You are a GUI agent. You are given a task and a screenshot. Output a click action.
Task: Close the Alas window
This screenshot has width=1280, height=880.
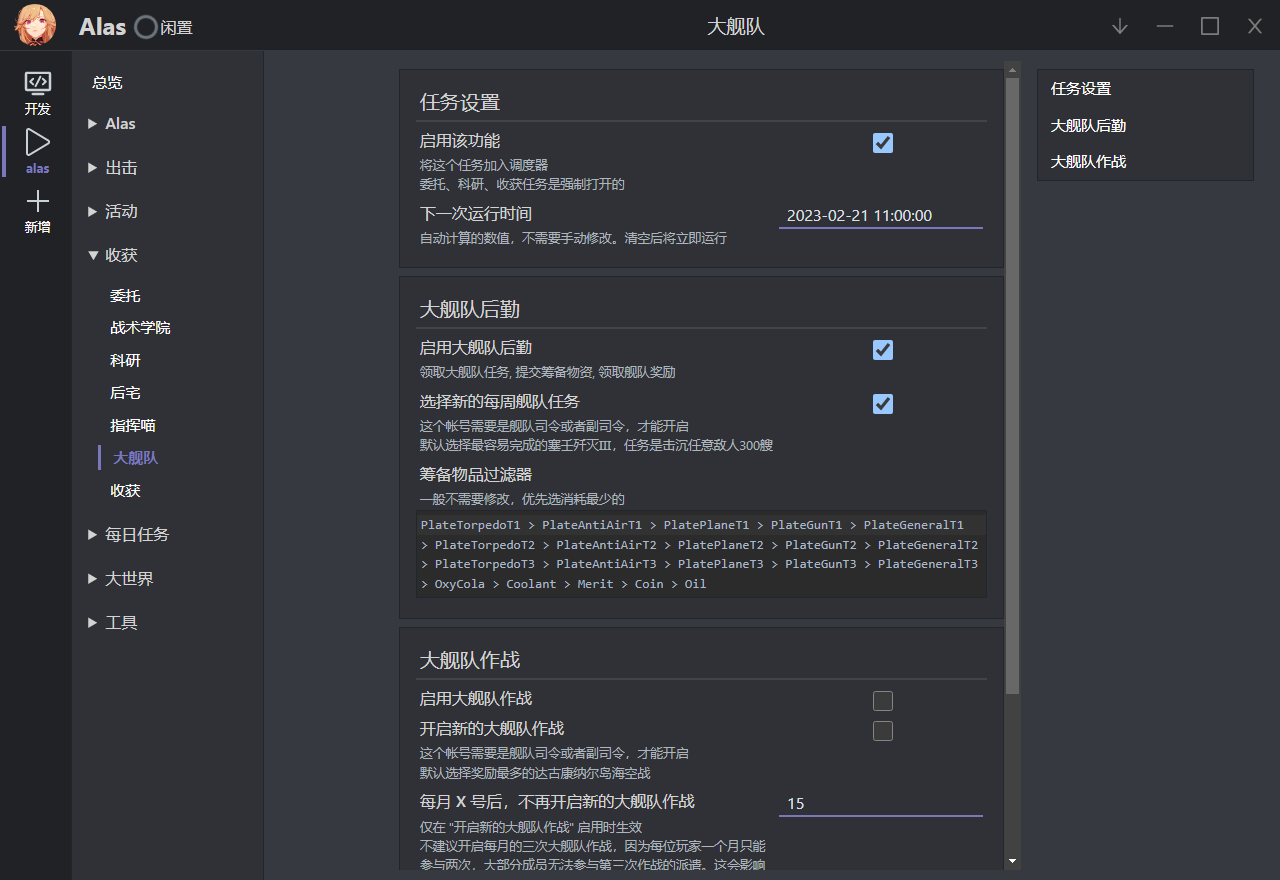tap(1255, 27)
